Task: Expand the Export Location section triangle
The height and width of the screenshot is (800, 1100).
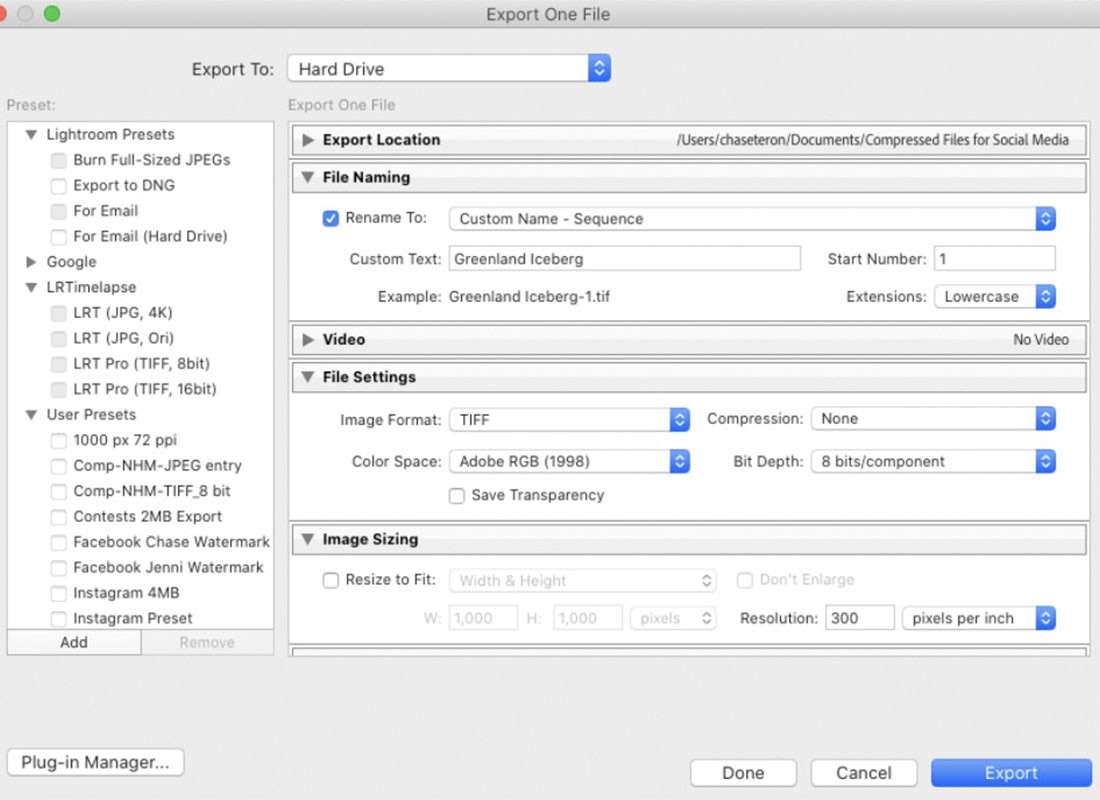Action: point(308,140)
